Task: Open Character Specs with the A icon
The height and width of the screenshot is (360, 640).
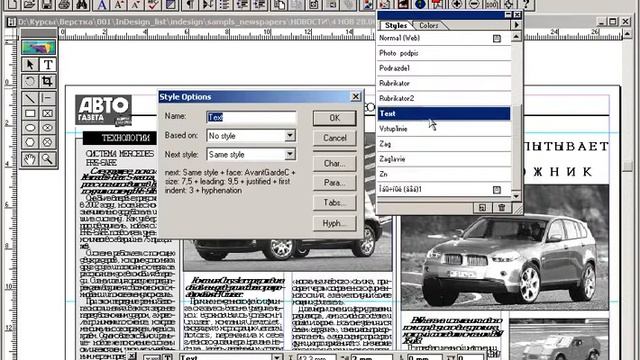Action: tap(102, 4)
